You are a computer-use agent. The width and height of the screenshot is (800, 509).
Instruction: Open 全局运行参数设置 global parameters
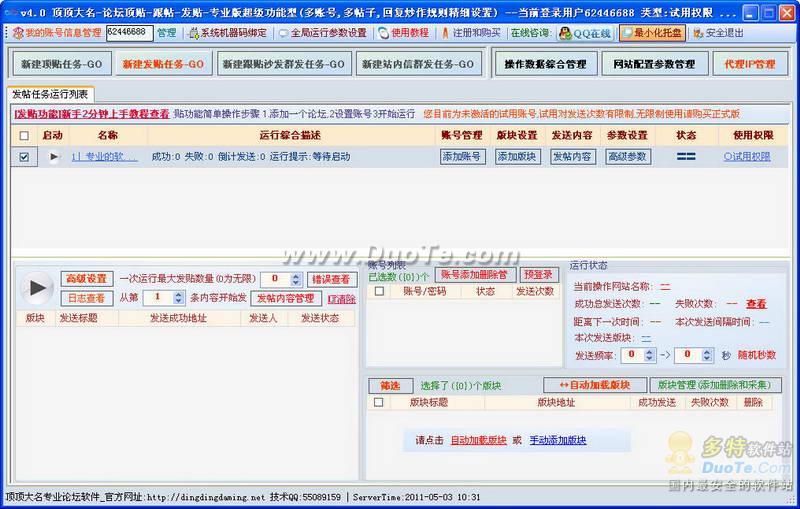click(x=323, y=33)
